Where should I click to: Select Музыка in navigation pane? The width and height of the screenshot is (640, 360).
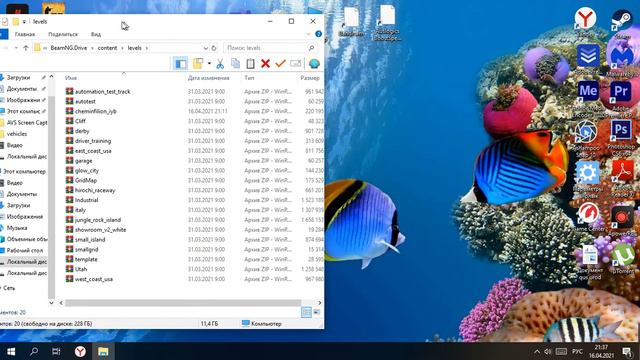point(17,228)
